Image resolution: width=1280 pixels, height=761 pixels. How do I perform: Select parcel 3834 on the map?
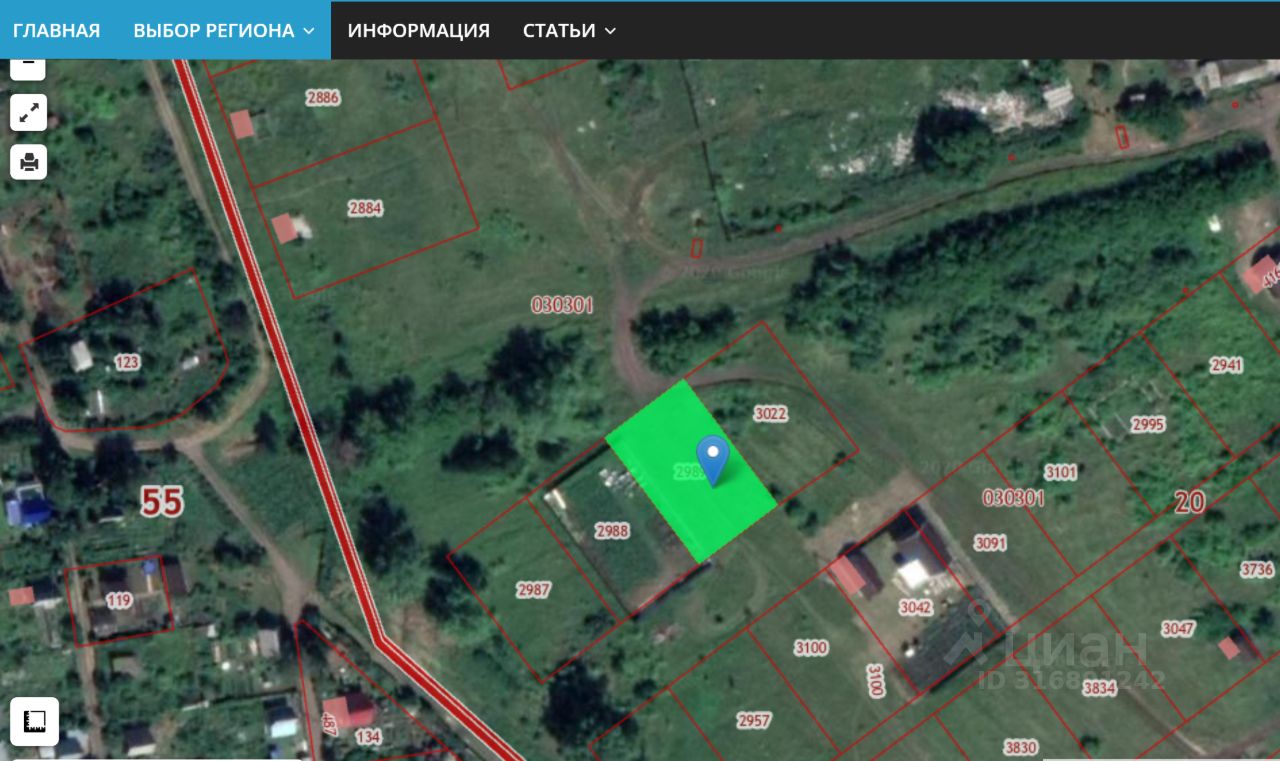(1098, 687)
